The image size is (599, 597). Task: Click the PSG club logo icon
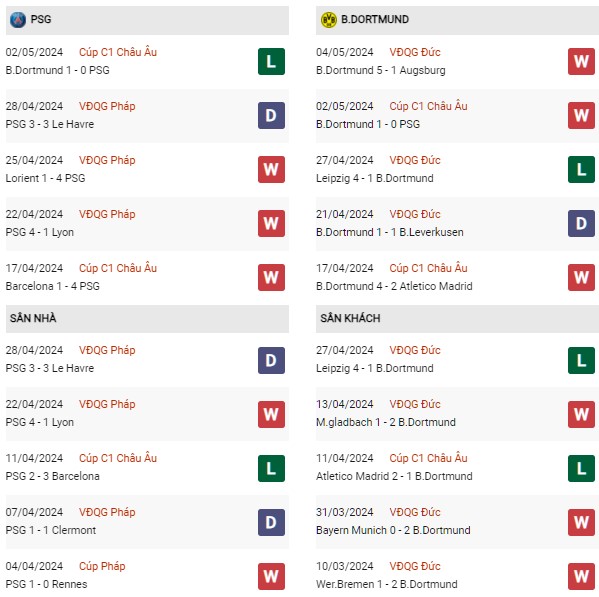[x=18, y=19]
